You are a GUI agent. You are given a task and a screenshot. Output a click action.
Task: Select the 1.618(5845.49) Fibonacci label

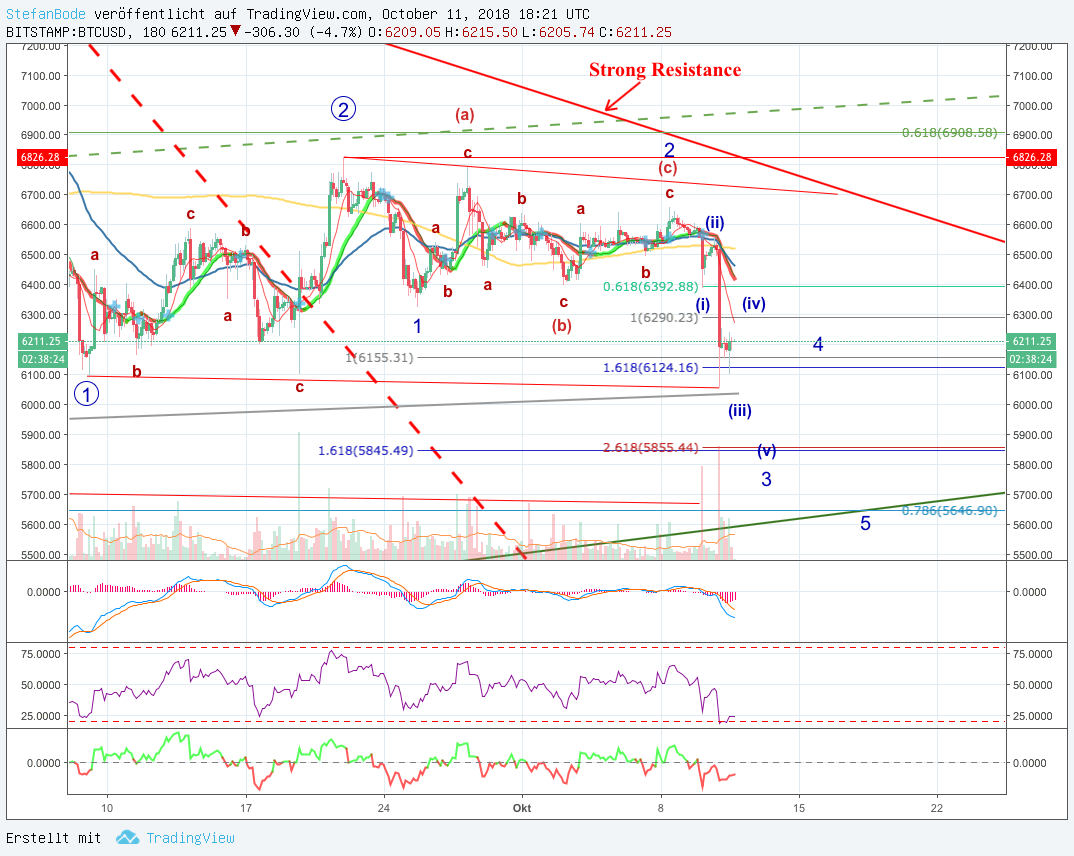366,451
